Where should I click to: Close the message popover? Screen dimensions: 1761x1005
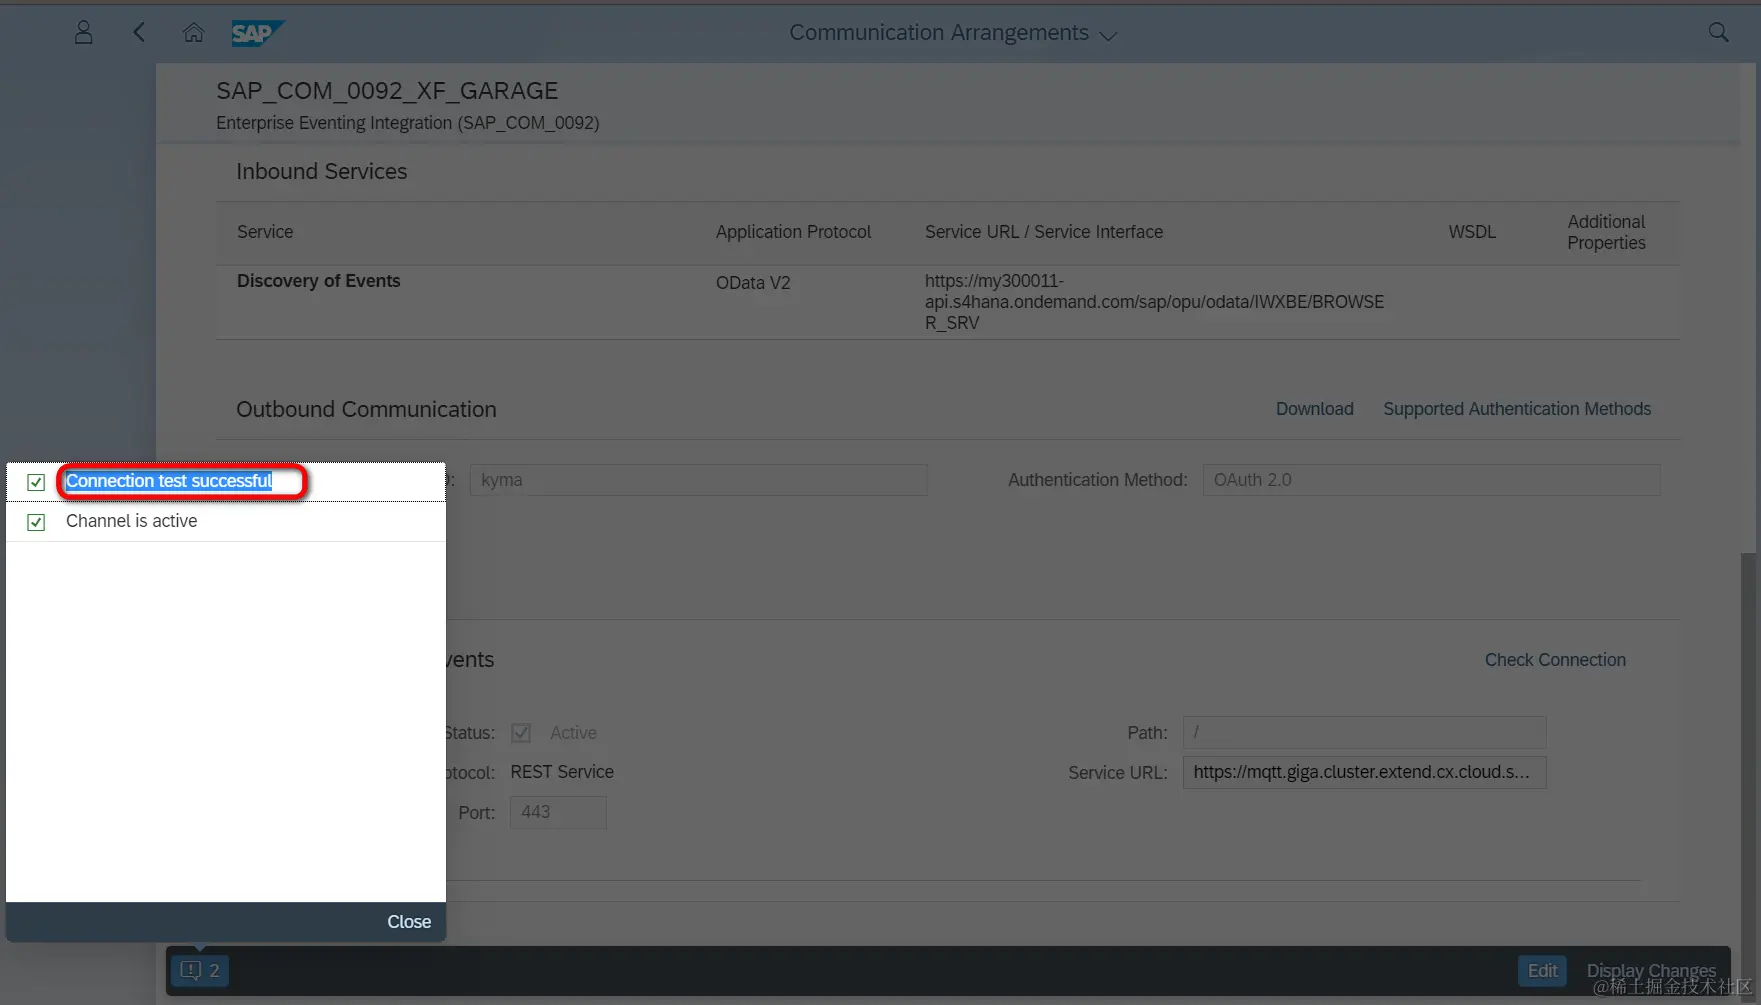pos(409,922)
